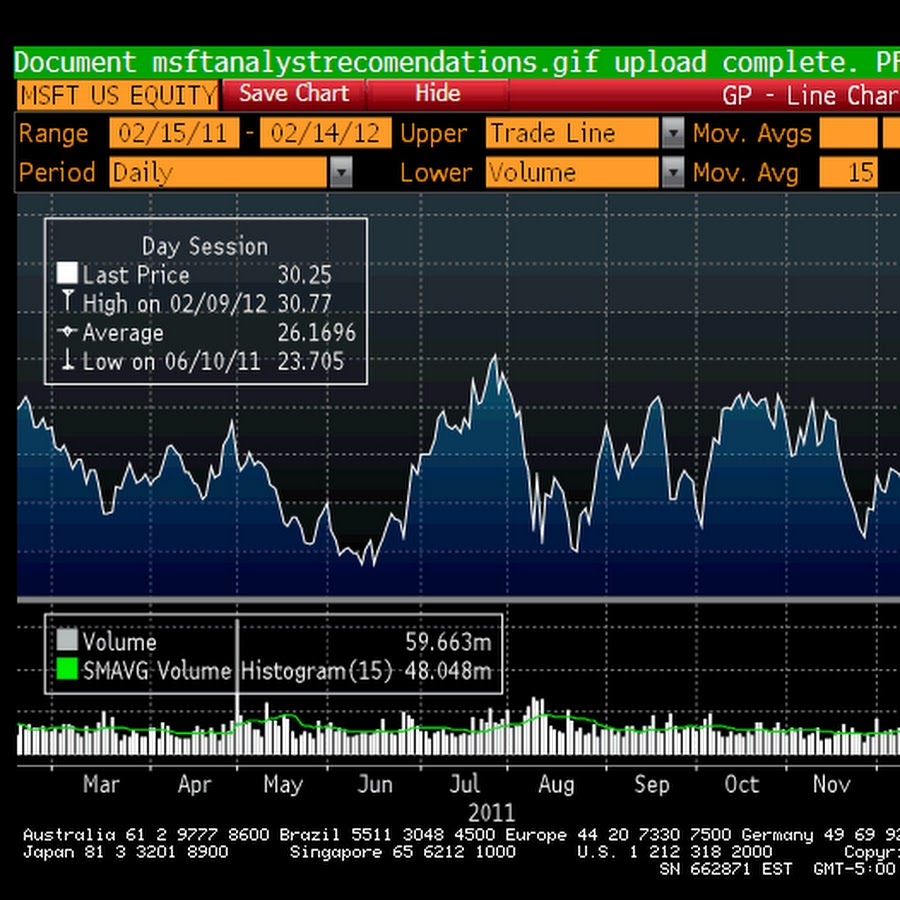The image size is (900, 900).
Task: Click the green SMAVG Volume legend swatch
Action: pos(67,669)
